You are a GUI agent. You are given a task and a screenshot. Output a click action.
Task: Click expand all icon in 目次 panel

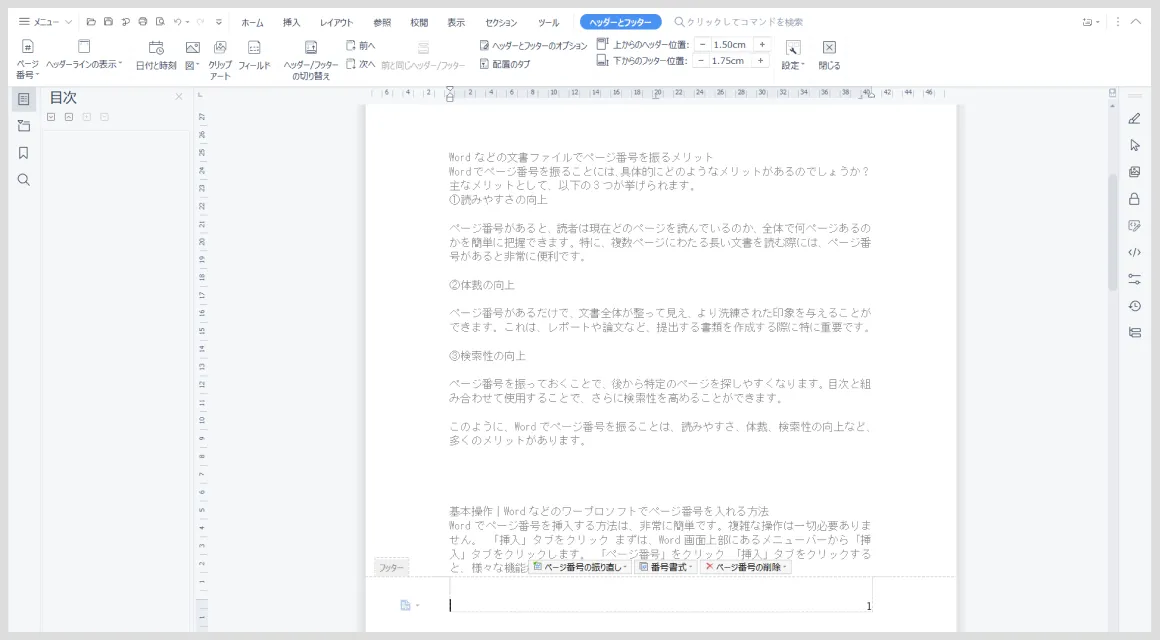[51, 117]
